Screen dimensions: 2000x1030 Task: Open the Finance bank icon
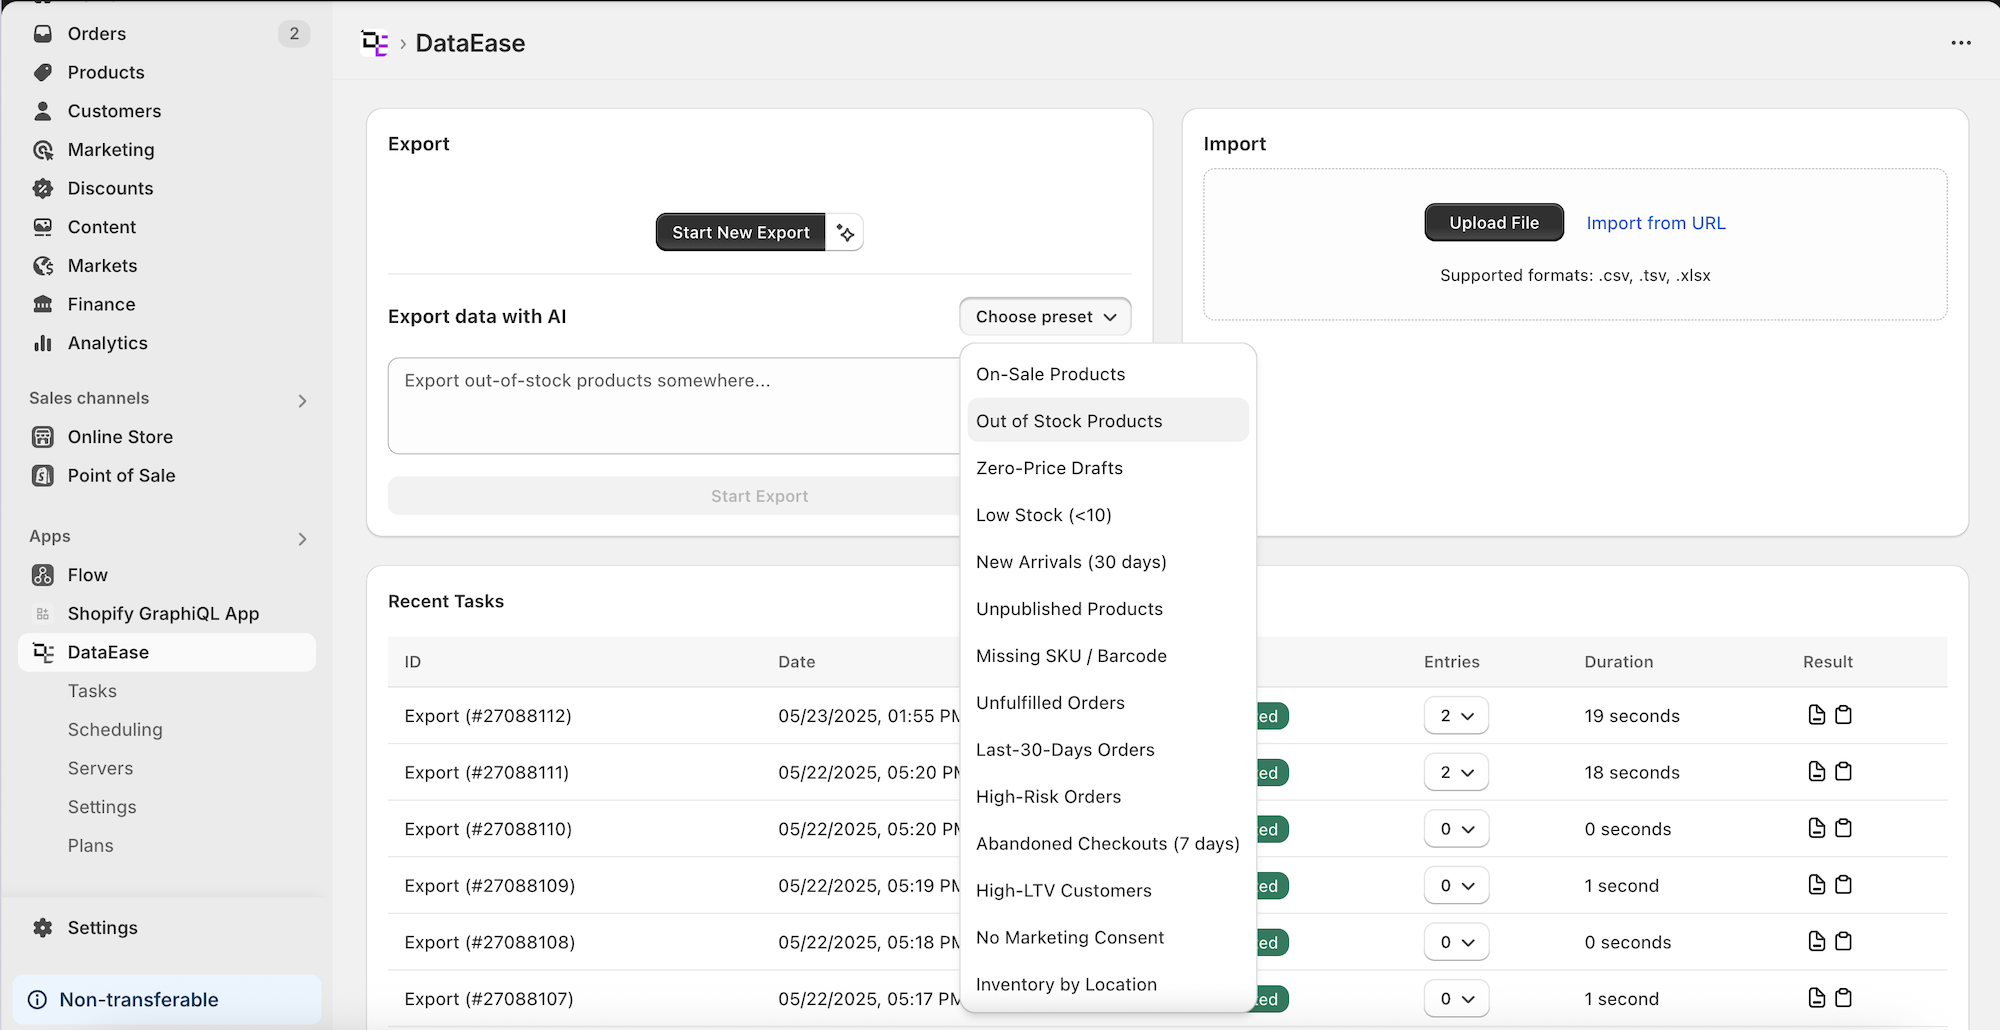(x=43, y=304)
